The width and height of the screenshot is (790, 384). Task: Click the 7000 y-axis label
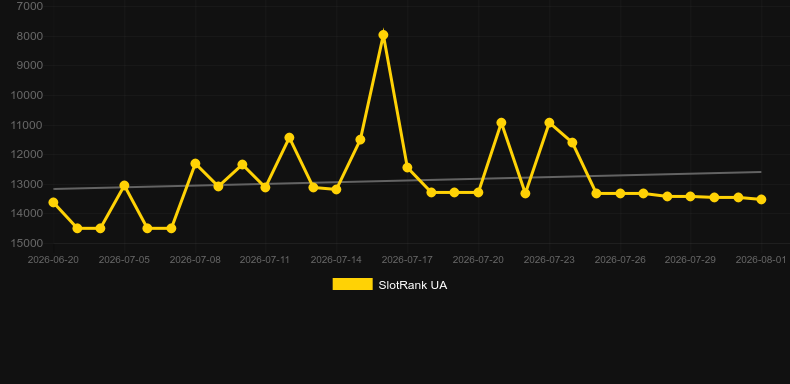pyautogui.click(x=30, y=7)
